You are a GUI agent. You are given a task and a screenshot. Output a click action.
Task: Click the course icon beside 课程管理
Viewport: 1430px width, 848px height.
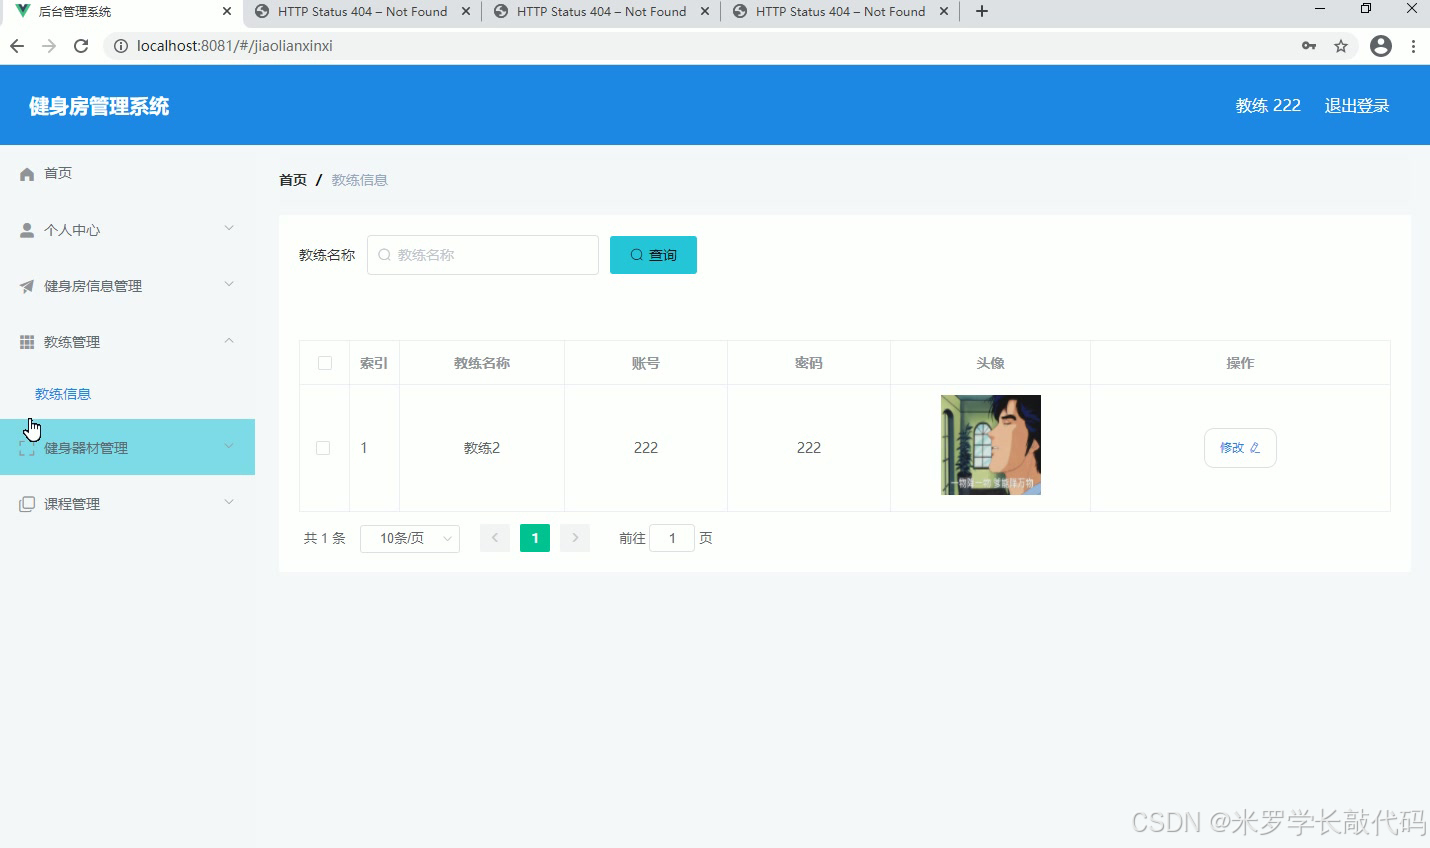[26, 503]
